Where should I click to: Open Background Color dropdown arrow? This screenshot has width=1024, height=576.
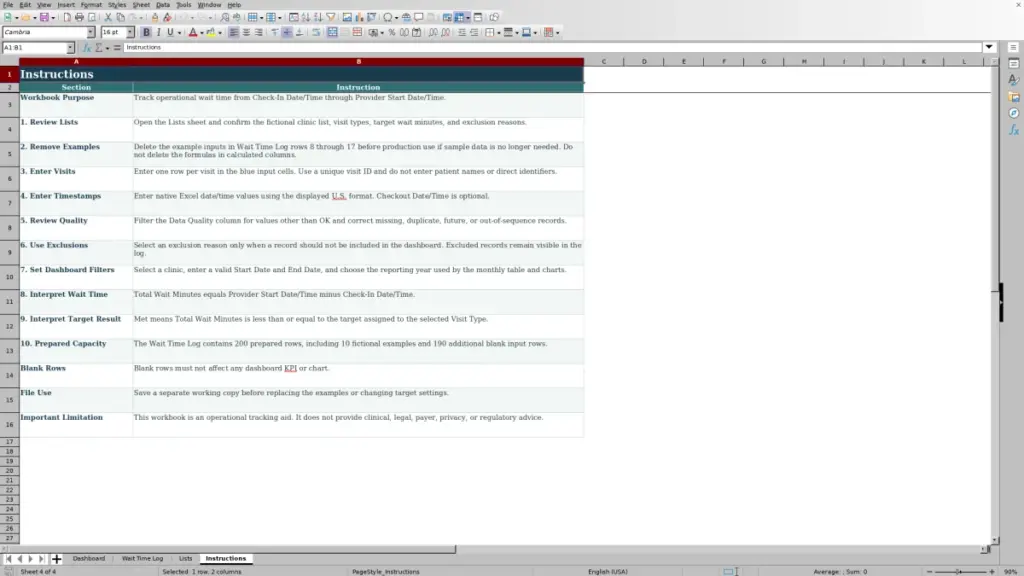pyautogui.click(x=219, y=33)
